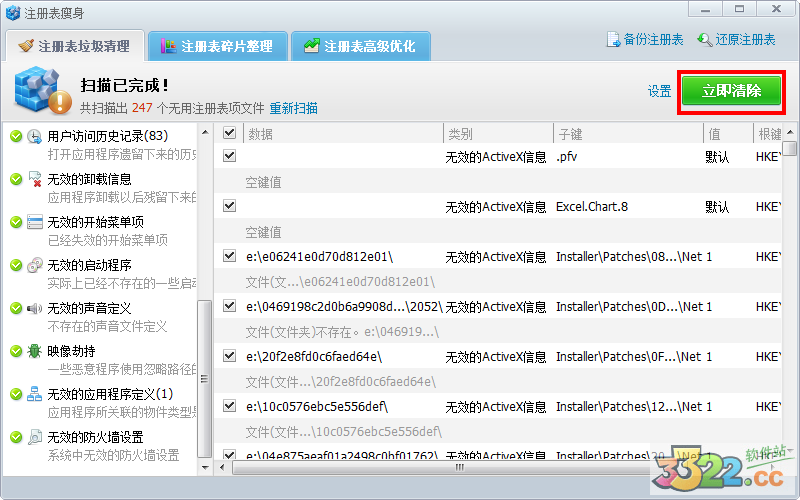Click the 重新扫描 link

point(293,108)
